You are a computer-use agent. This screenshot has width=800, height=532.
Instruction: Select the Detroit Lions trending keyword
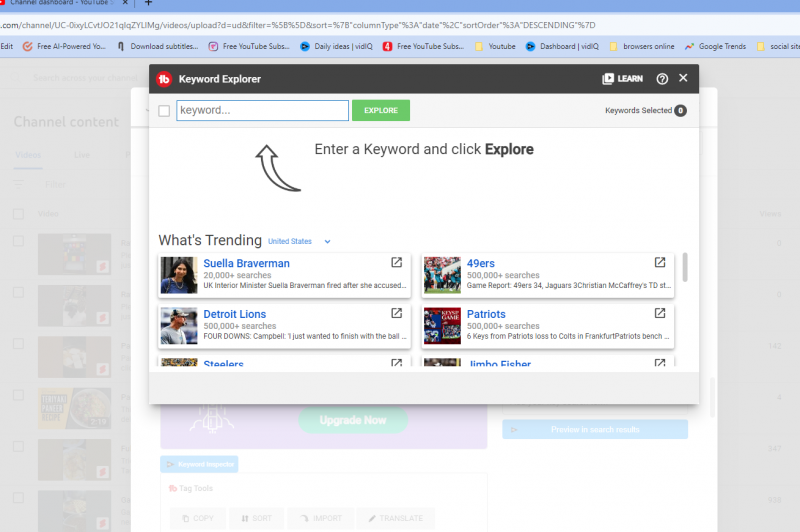pos(234,314)
